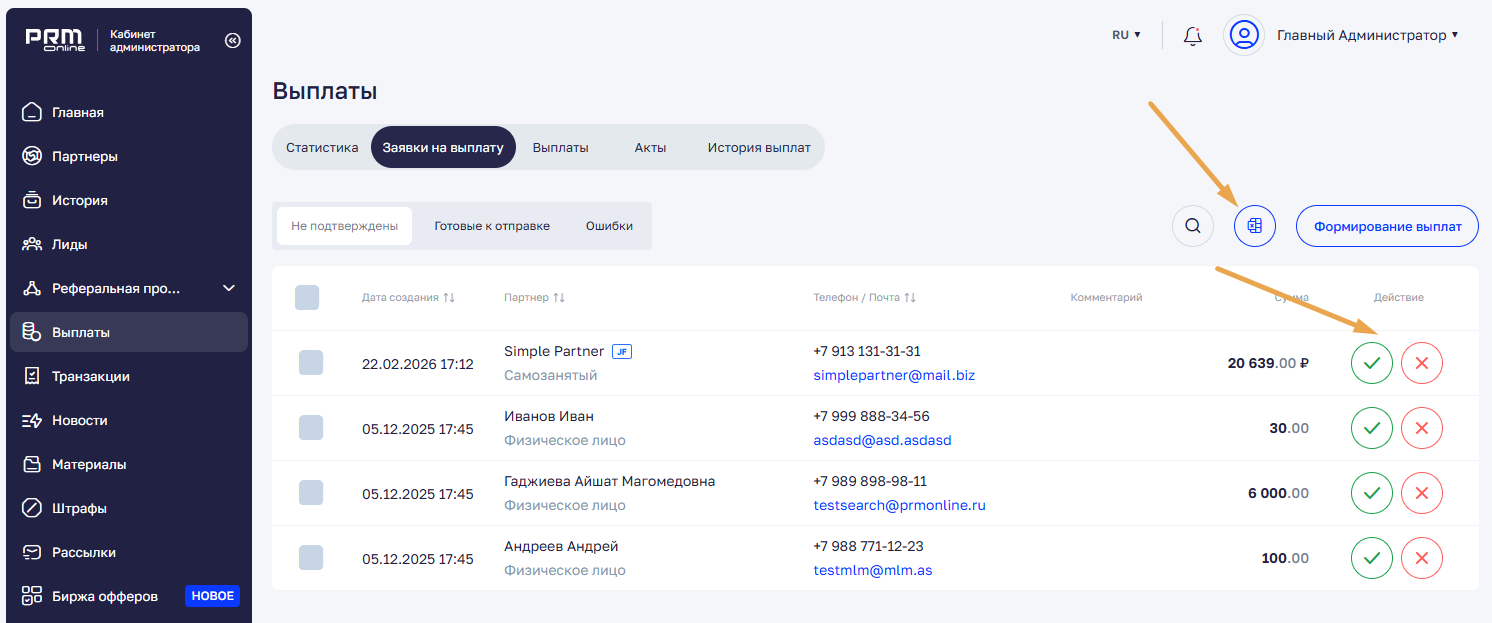Open the Готовые к отправке filter tab

[x=491, y=226]
